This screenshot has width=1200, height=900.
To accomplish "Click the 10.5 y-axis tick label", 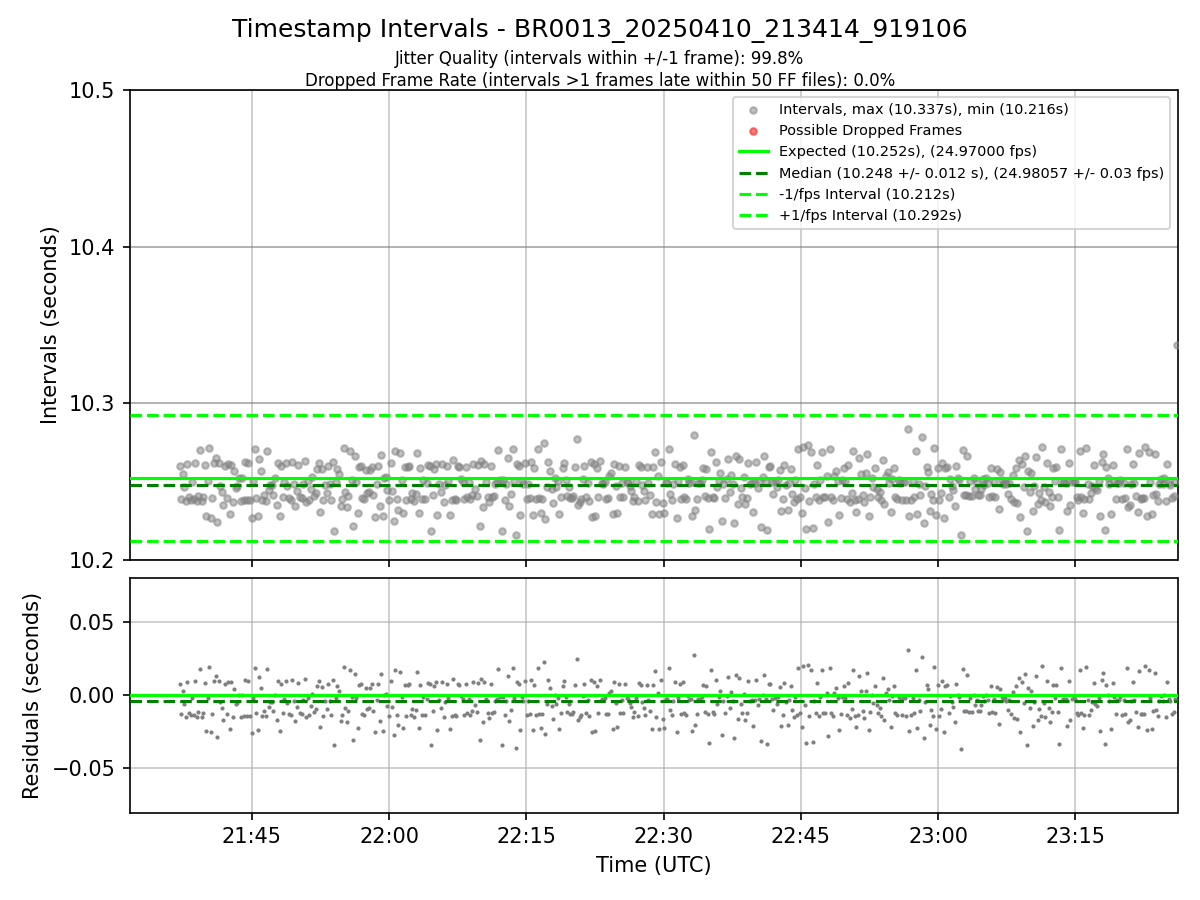I will (95, 92).
